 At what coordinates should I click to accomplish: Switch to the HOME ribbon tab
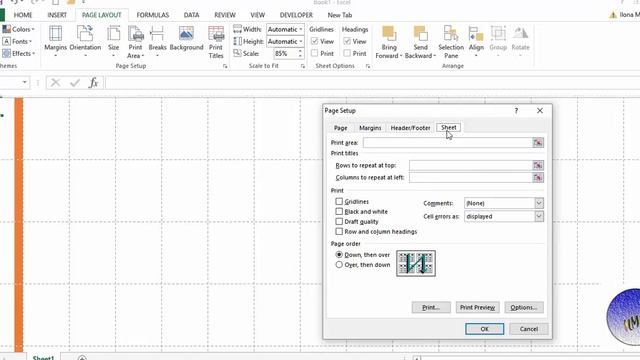click(23, 15)
